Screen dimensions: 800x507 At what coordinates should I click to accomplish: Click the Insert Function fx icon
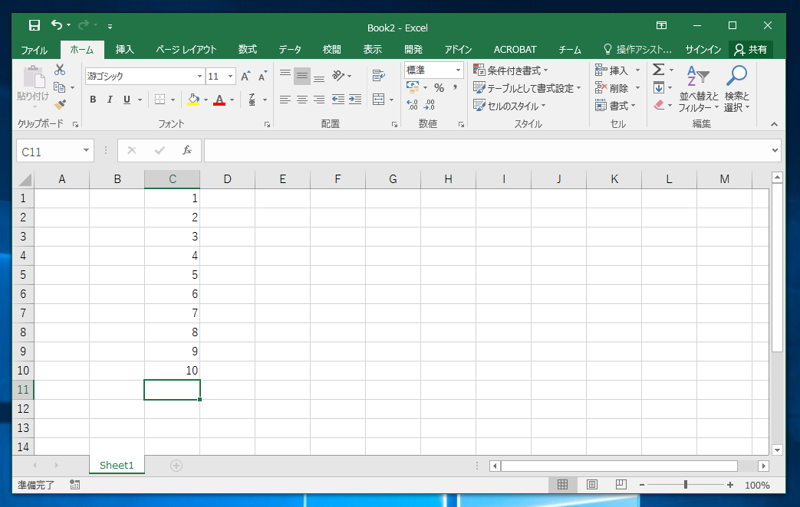click(187, 150)
